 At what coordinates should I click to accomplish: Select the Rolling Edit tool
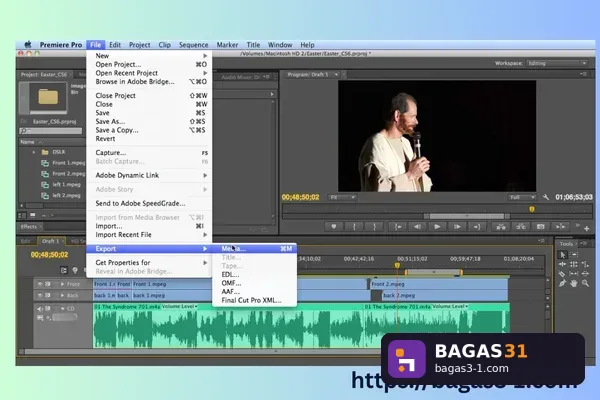574,264
